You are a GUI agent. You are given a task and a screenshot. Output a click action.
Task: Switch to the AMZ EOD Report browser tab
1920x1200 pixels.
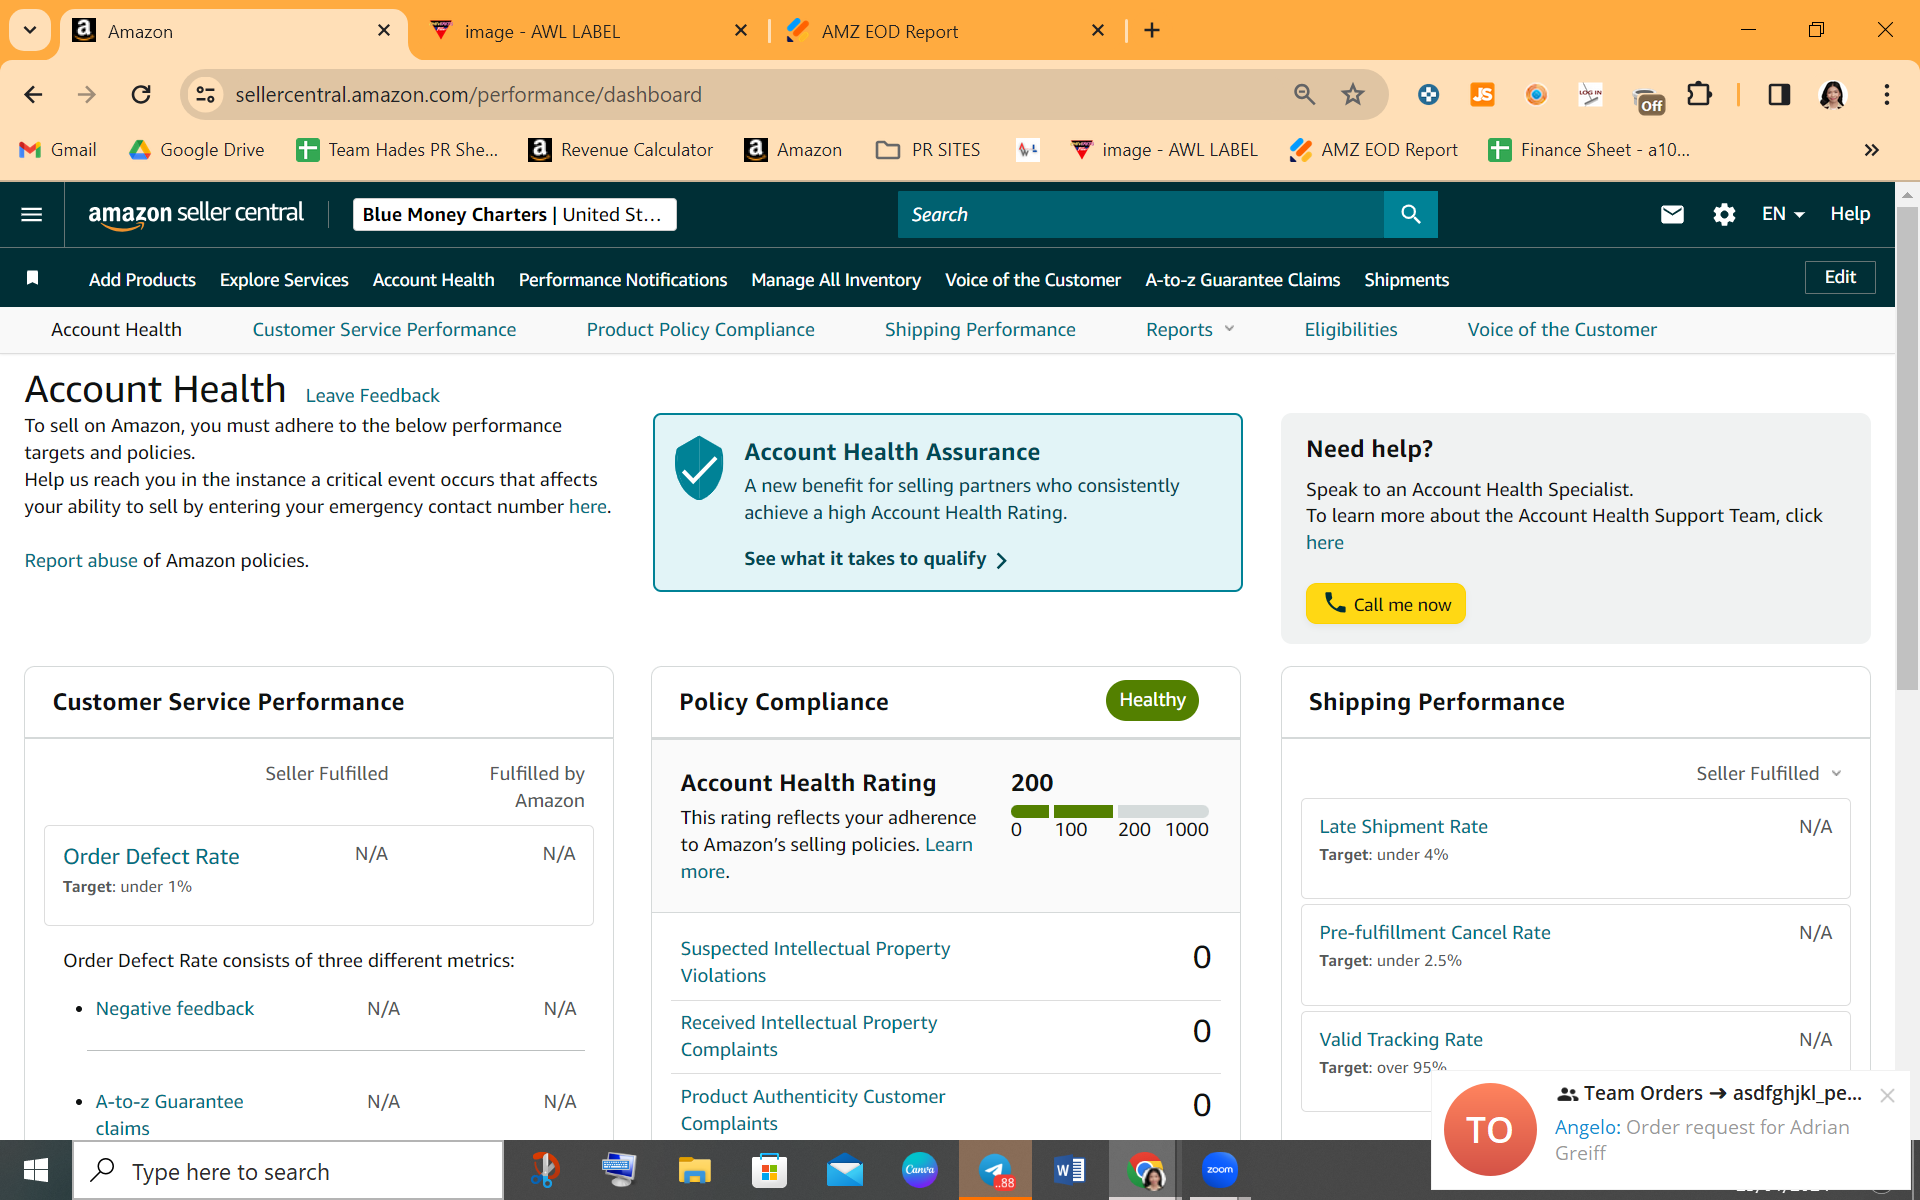pos(946,31)
